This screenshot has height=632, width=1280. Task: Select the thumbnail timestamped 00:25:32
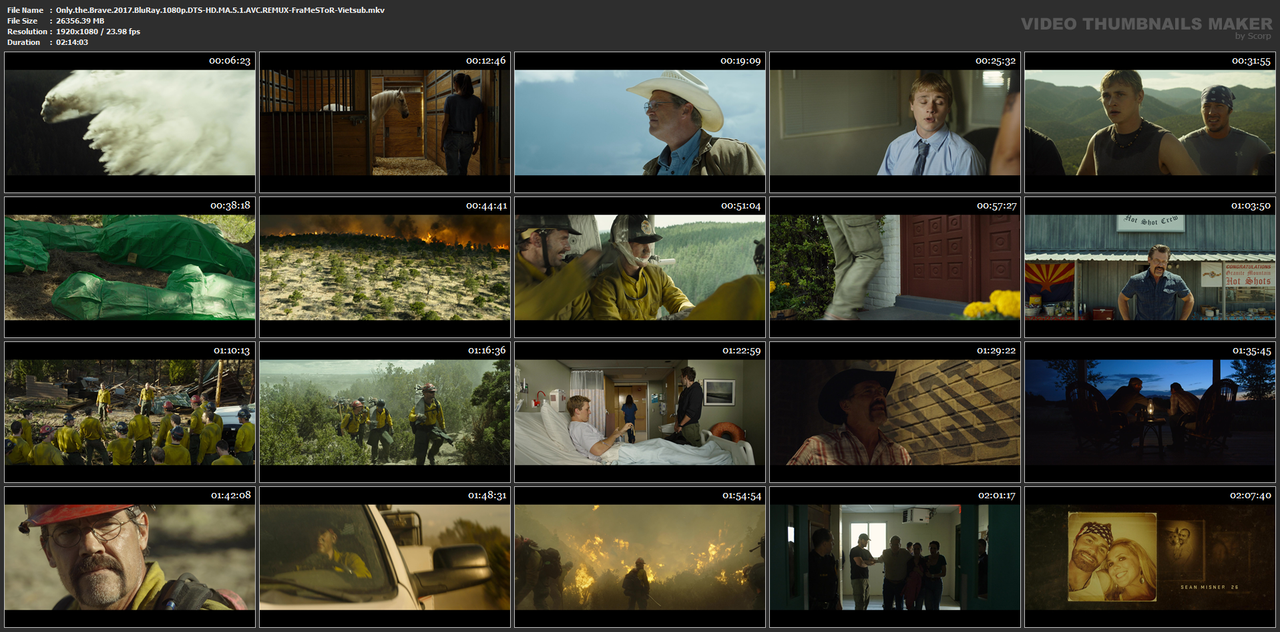(x=895, y=122)
